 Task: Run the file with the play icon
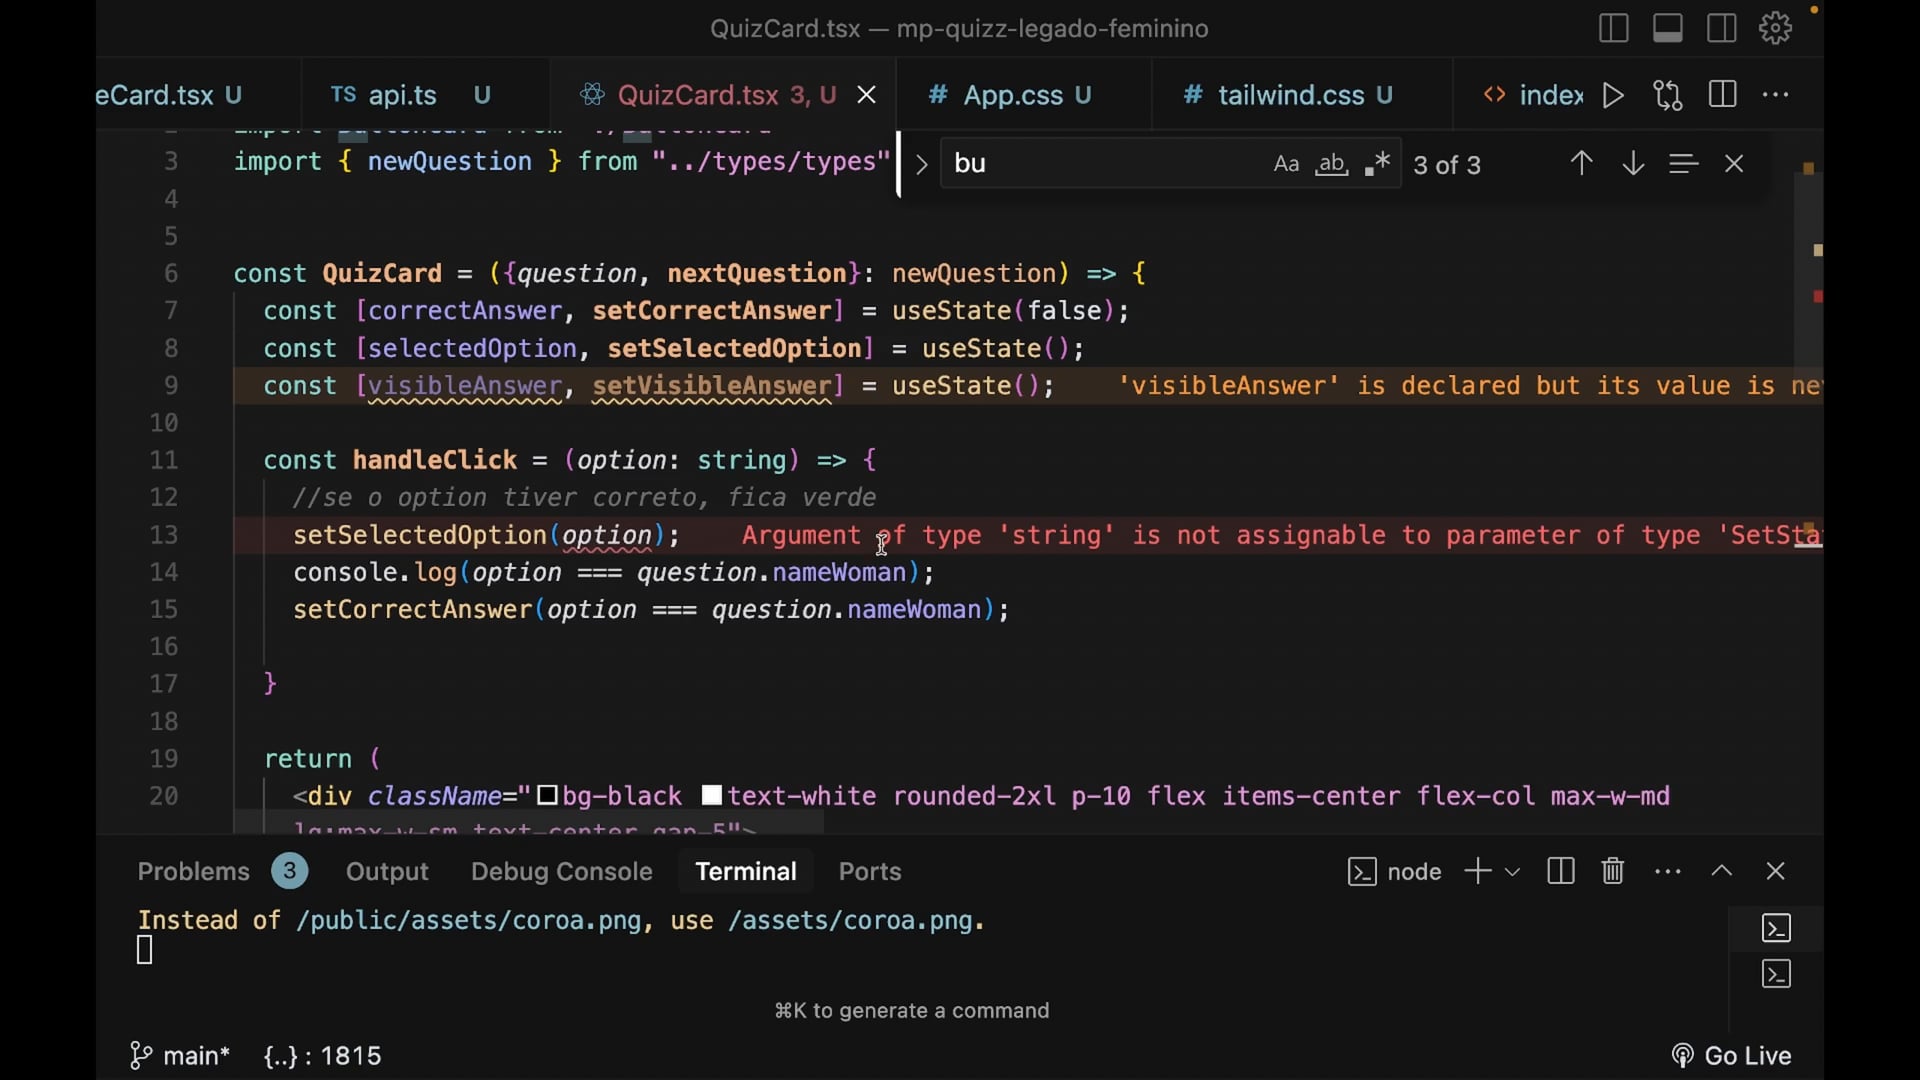1613,95
